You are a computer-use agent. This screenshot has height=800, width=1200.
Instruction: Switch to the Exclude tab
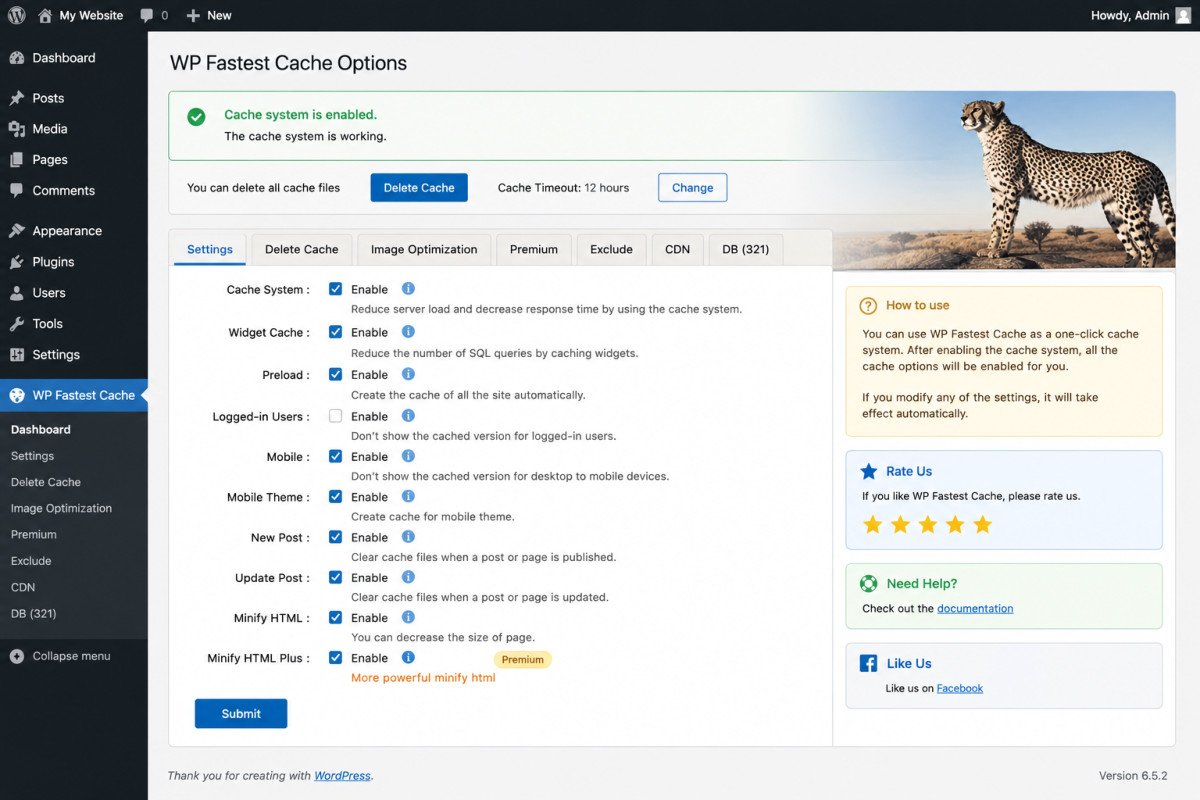(611, 249)
